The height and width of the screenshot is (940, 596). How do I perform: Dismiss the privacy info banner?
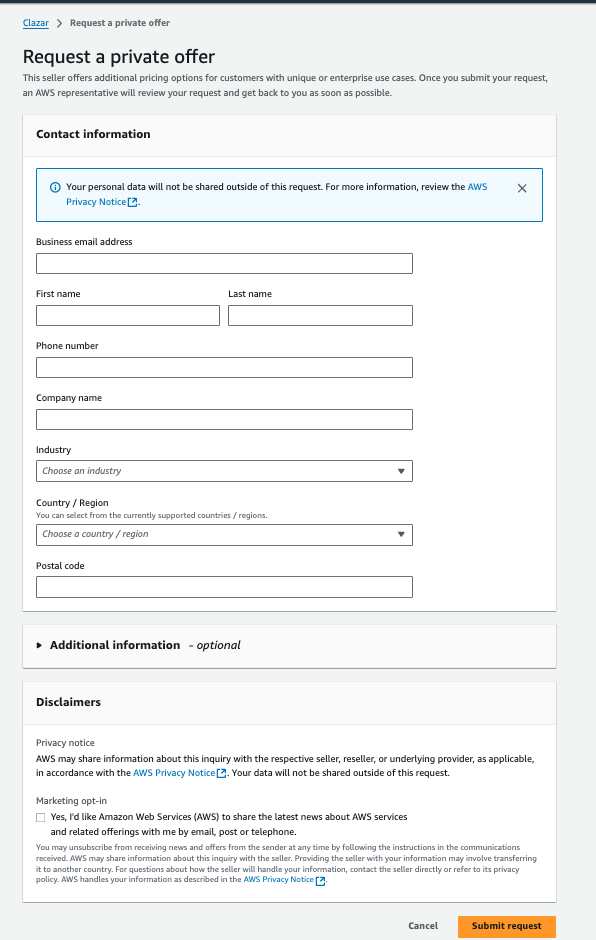(522, 188)
